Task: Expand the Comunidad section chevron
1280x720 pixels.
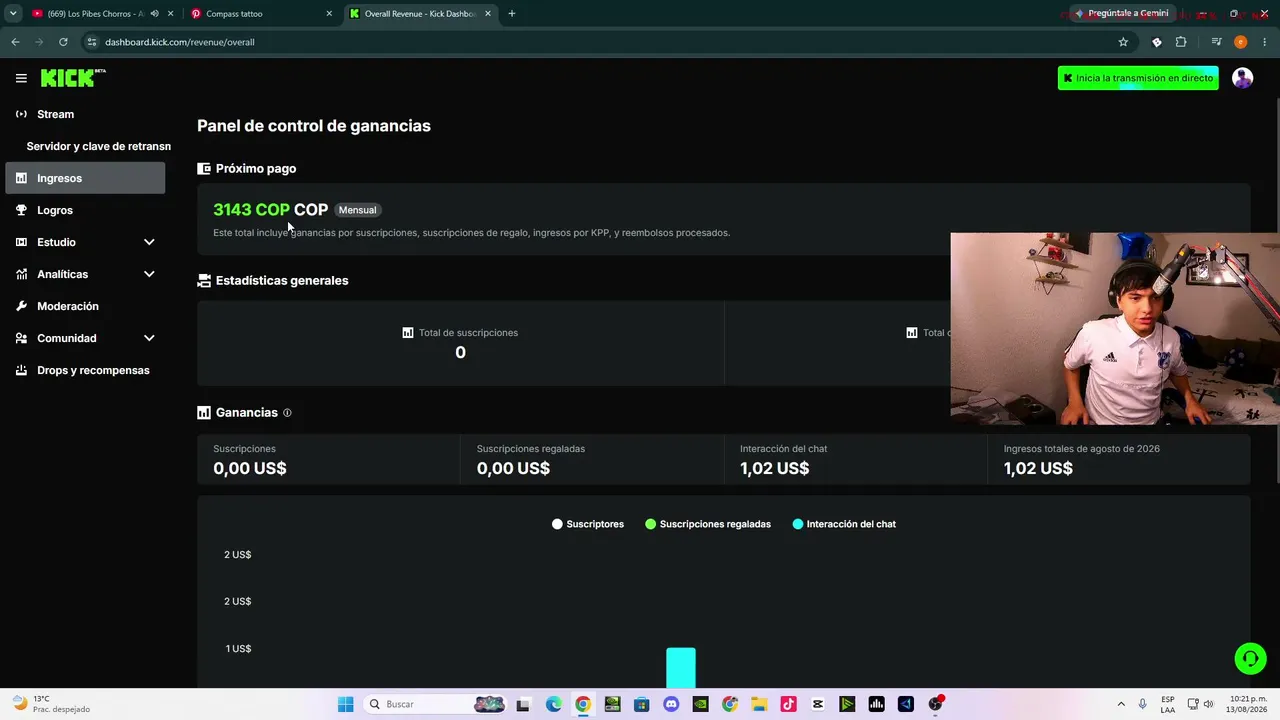Action: pyautogui.click(x=149, y=338)
